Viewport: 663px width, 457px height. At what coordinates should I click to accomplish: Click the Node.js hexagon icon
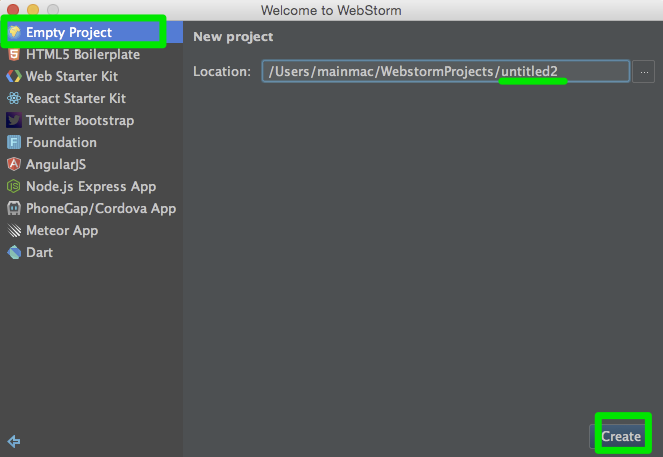pyautogui.click(x=14, y=186)
